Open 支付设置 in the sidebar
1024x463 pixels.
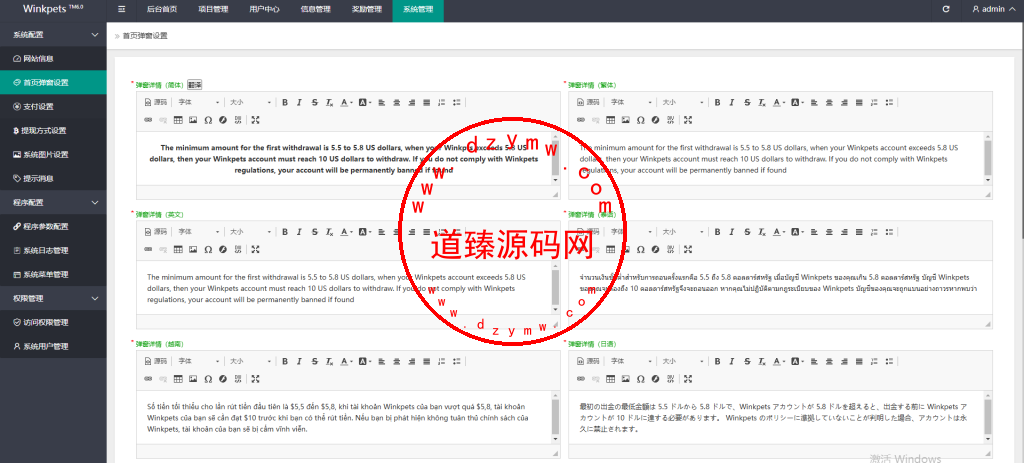53,106
